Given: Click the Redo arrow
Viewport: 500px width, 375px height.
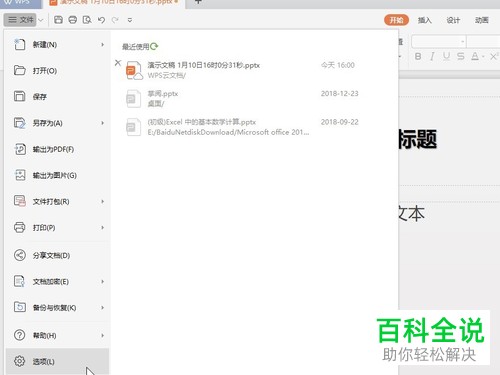Looking at the screenshot, I should (x=115, y=20).
